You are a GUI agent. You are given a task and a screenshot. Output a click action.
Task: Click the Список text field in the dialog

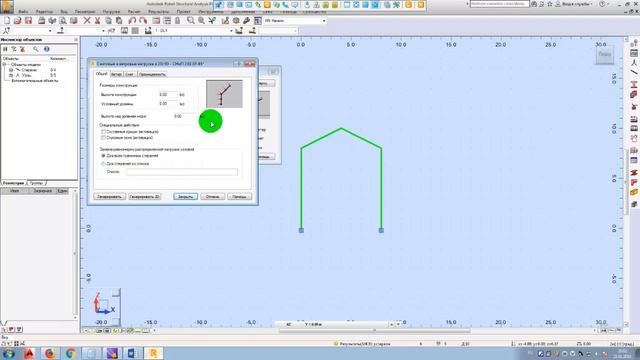[182, 172]
